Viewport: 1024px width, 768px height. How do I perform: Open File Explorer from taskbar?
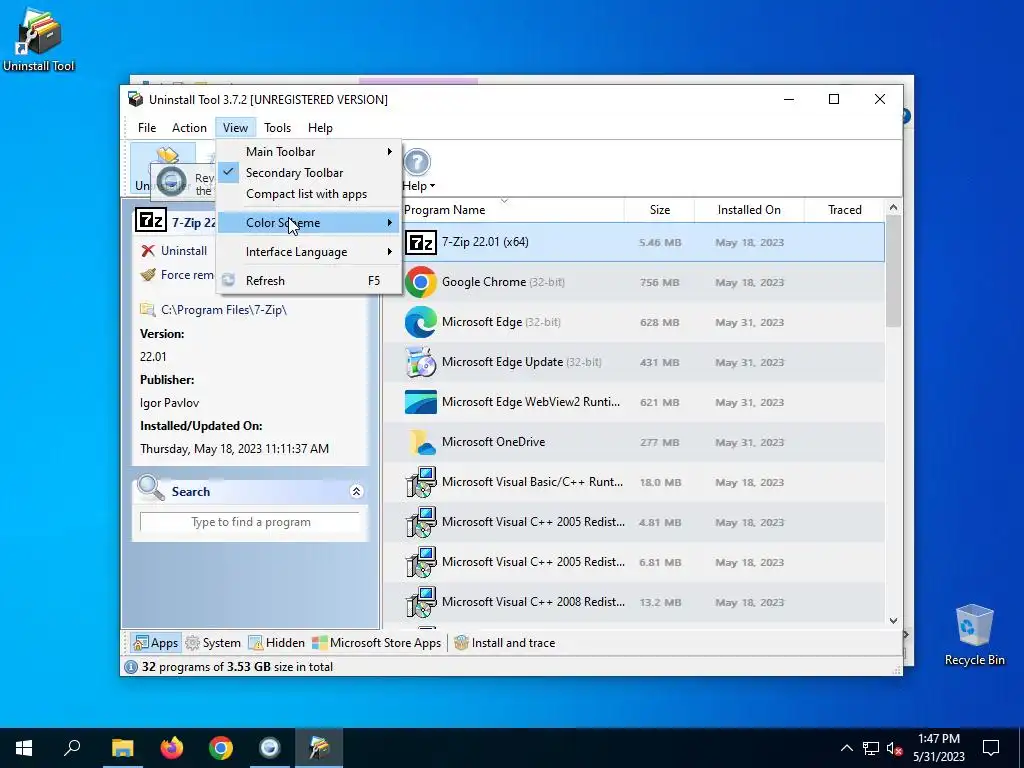(x=122, y=748)
